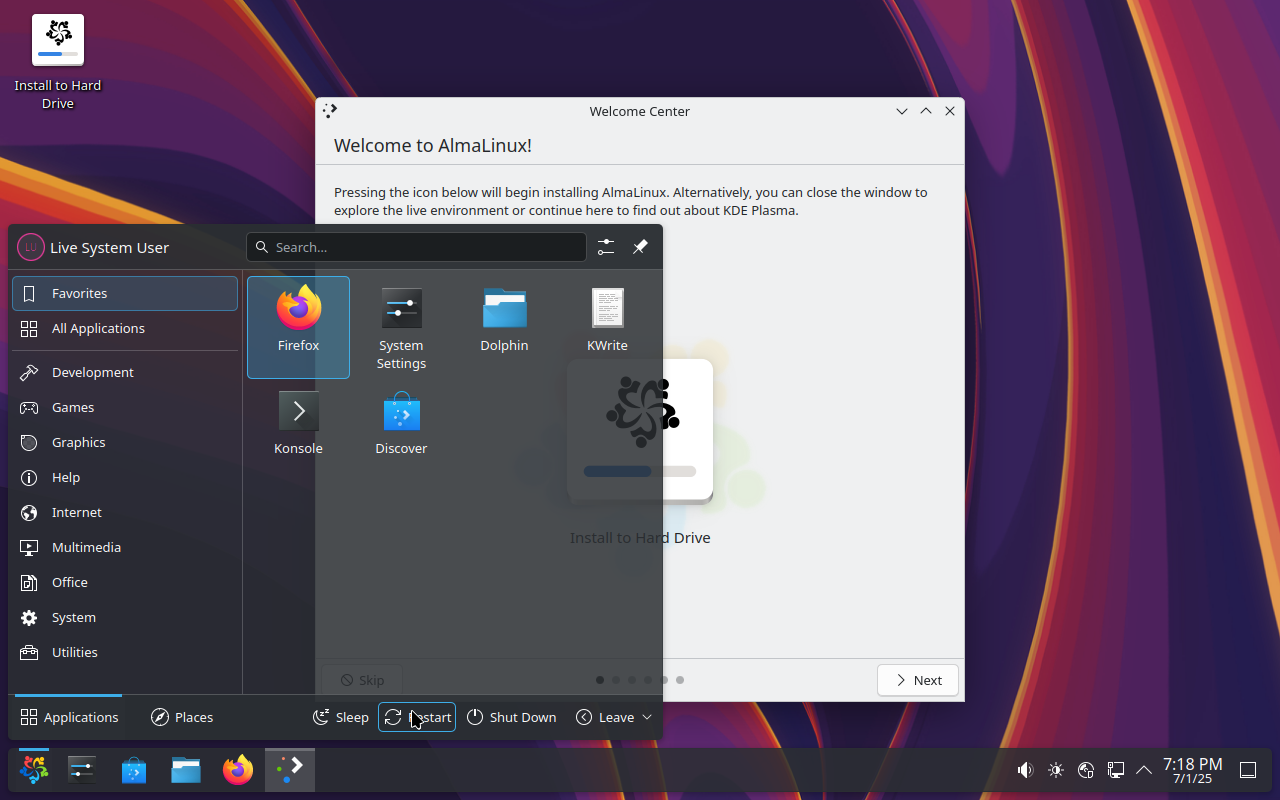Image resolution: width=1280 pixels, height=800 pixels.
Task: Select Favorites category in launcher
Action: pos(125,293)
